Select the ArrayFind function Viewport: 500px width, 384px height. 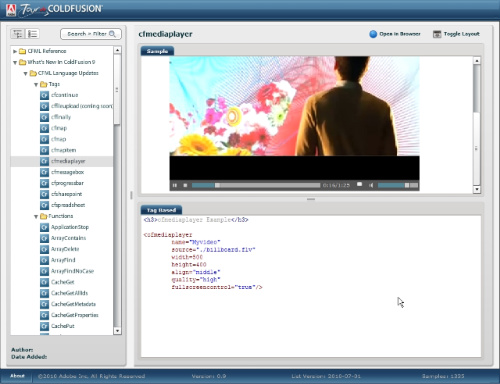63,260
